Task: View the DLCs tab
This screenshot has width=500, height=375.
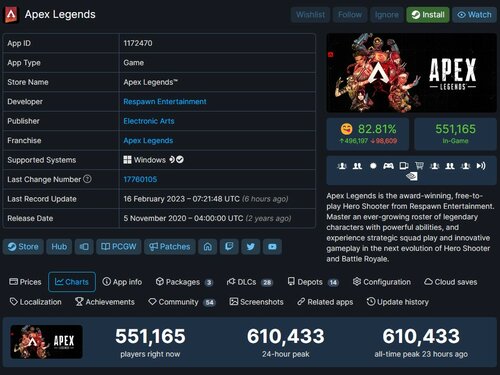Action: click(x=250, y=282)
